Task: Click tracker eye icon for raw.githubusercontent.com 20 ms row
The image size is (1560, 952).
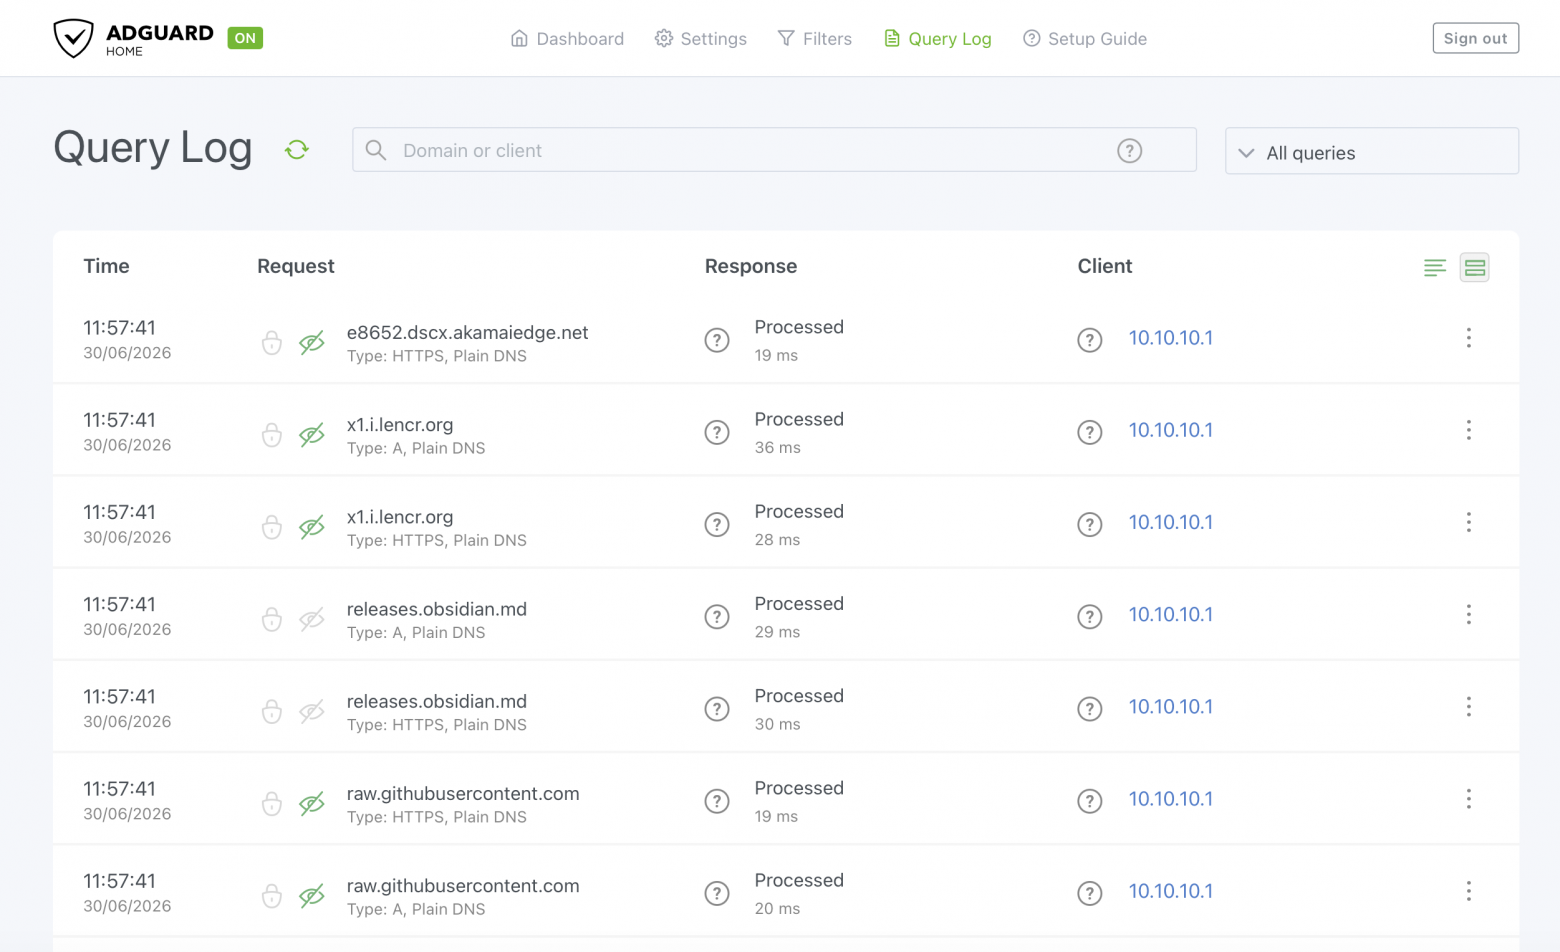Action: pos(312,896)
